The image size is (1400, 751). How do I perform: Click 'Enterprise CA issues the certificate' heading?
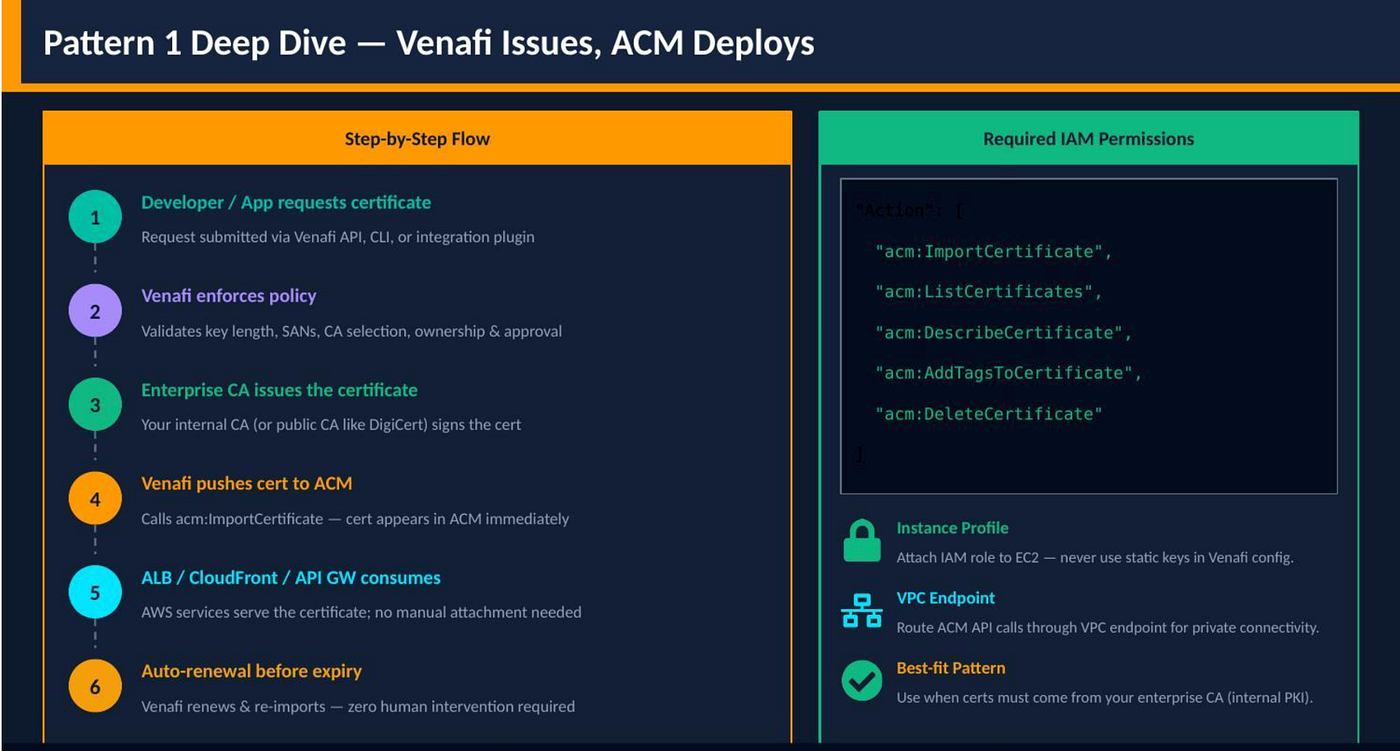279,390
